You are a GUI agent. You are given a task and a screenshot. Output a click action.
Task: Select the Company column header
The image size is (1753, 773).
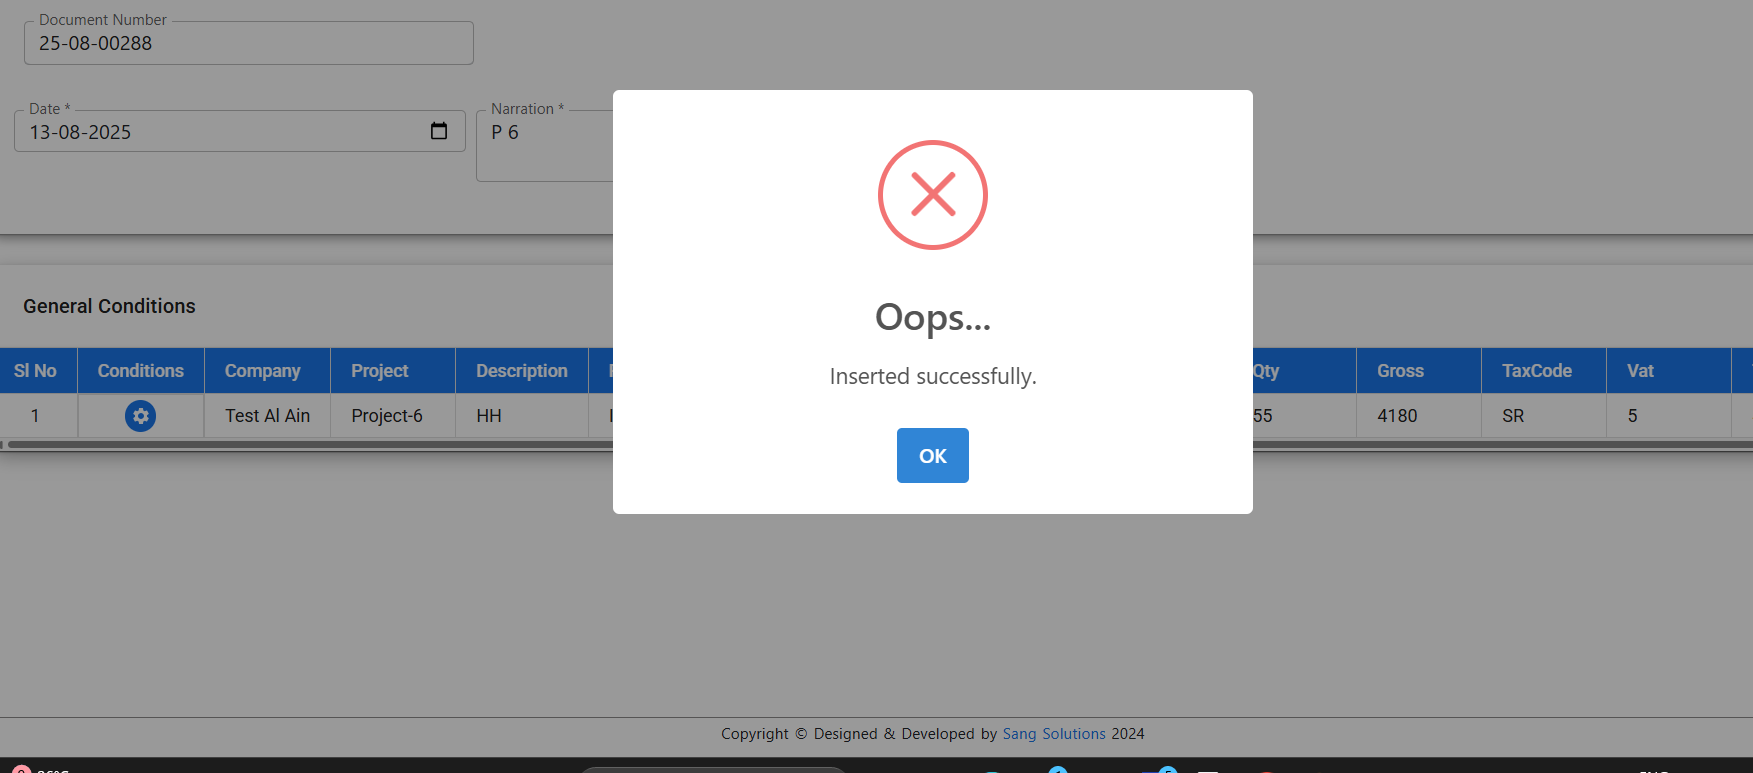click(x=262, y=371)
